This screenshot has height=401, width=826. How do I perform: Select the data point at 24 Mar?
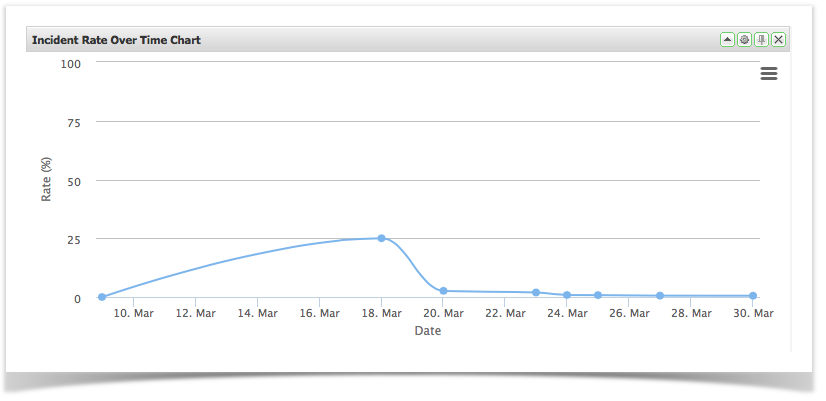(x=567, y=295)
